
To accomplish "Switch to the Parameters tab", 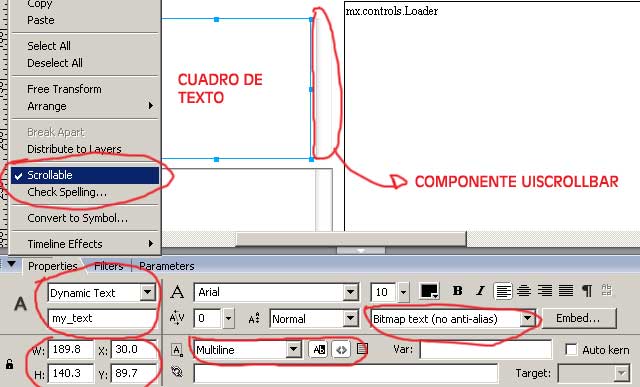I will 167,266.
